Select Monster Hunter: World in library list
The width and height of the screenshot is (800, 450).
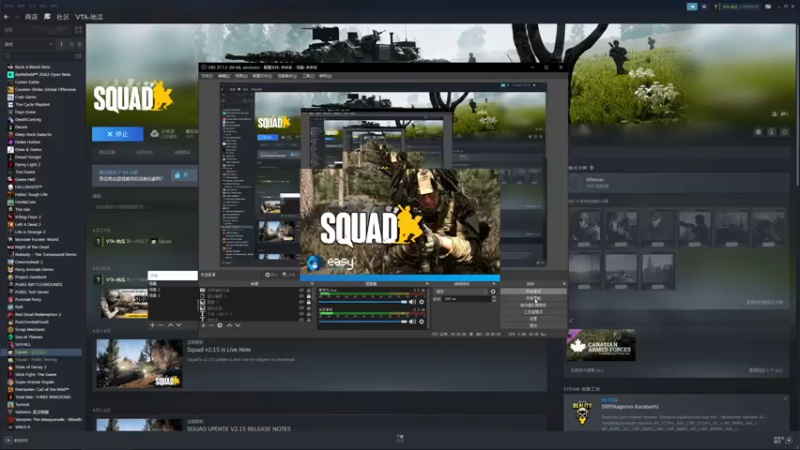37,239
